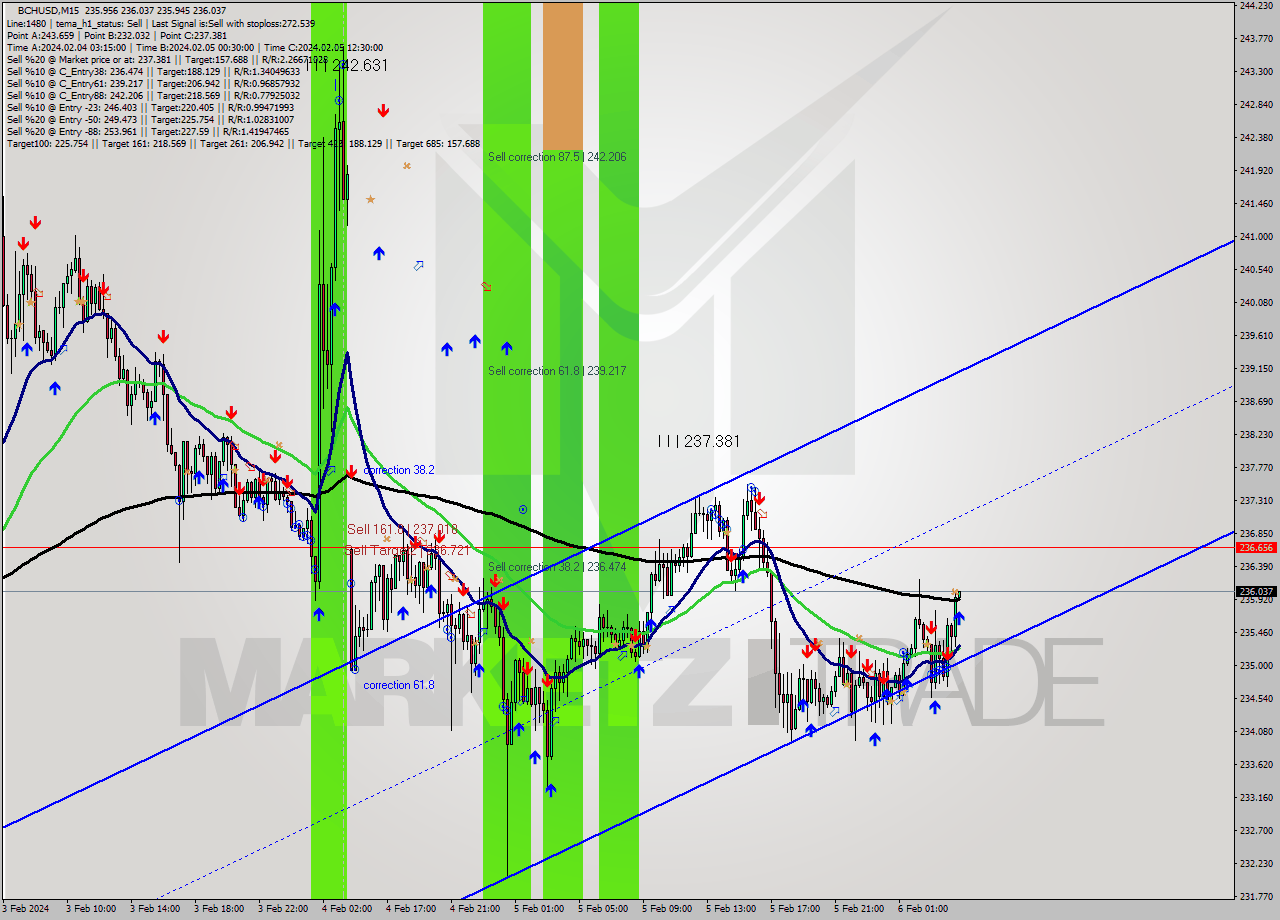Click the '5 Feb 01:00' time label
Image resolution: width=1280 pixels, height=920 pixels.
click(539, 909)
